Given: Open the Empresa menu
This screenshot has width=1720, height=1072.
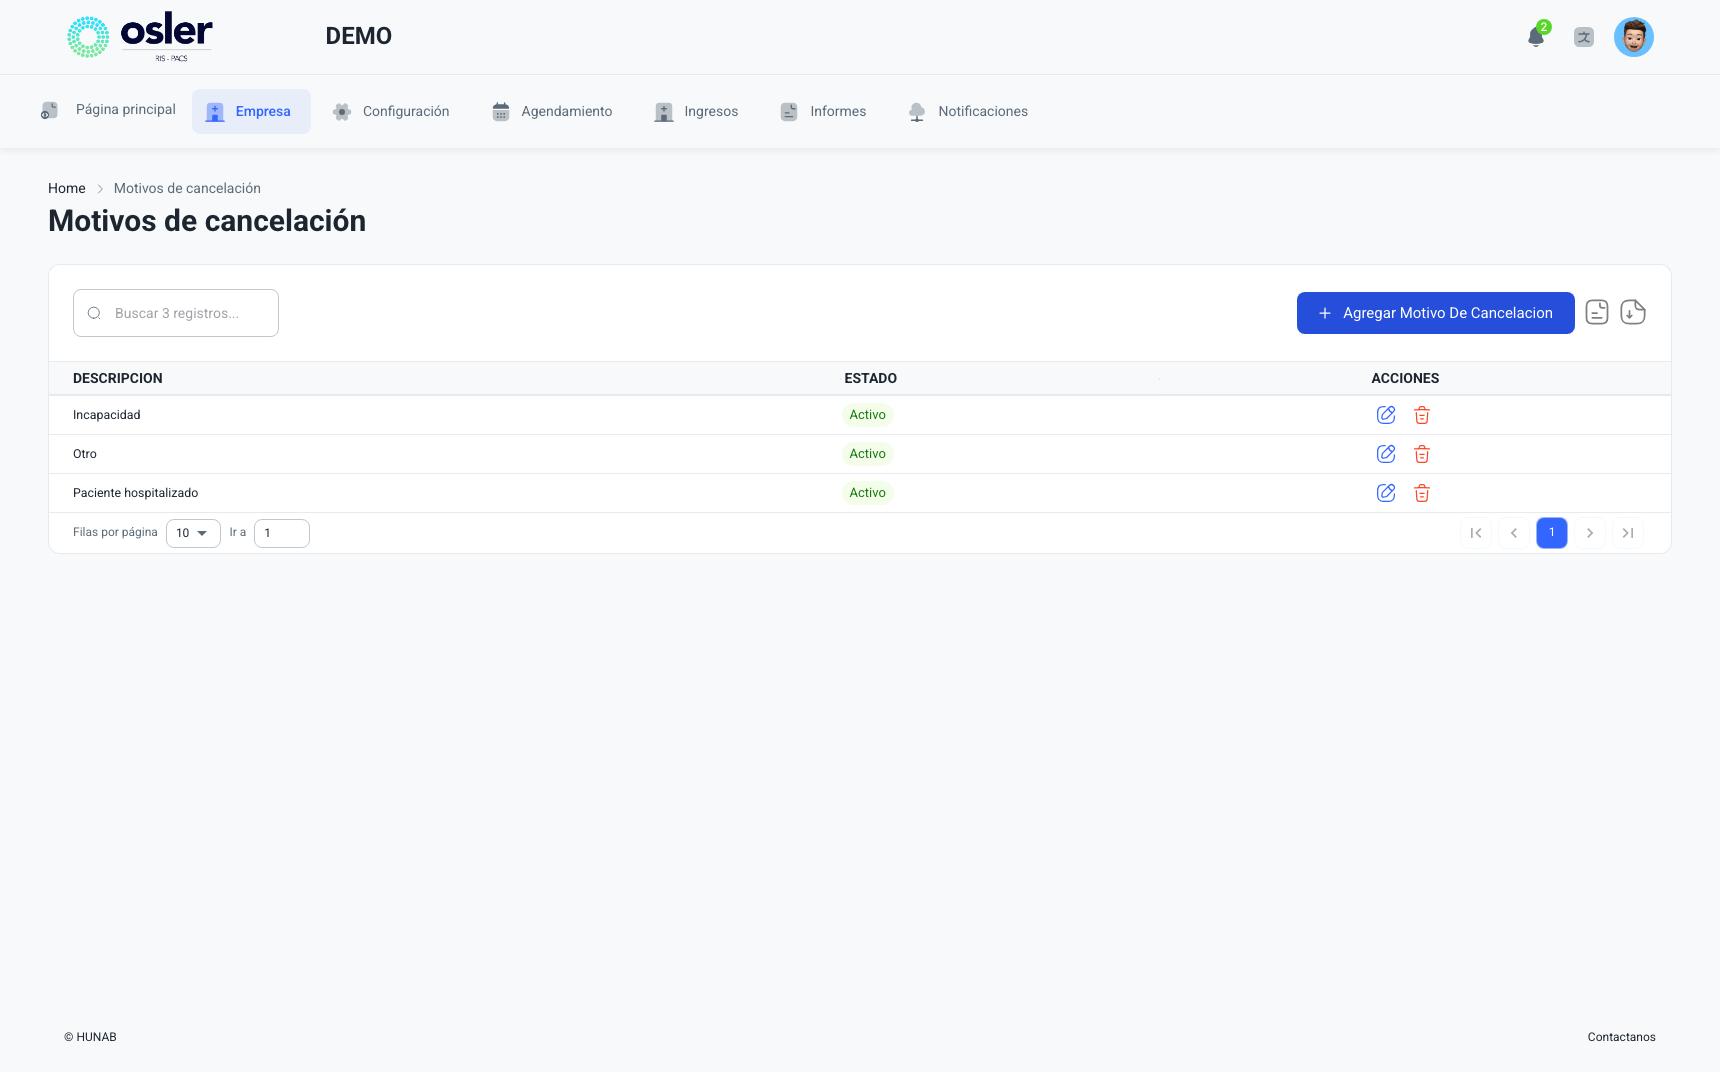Looking at the screenshot, I should [x=251, y=111].
